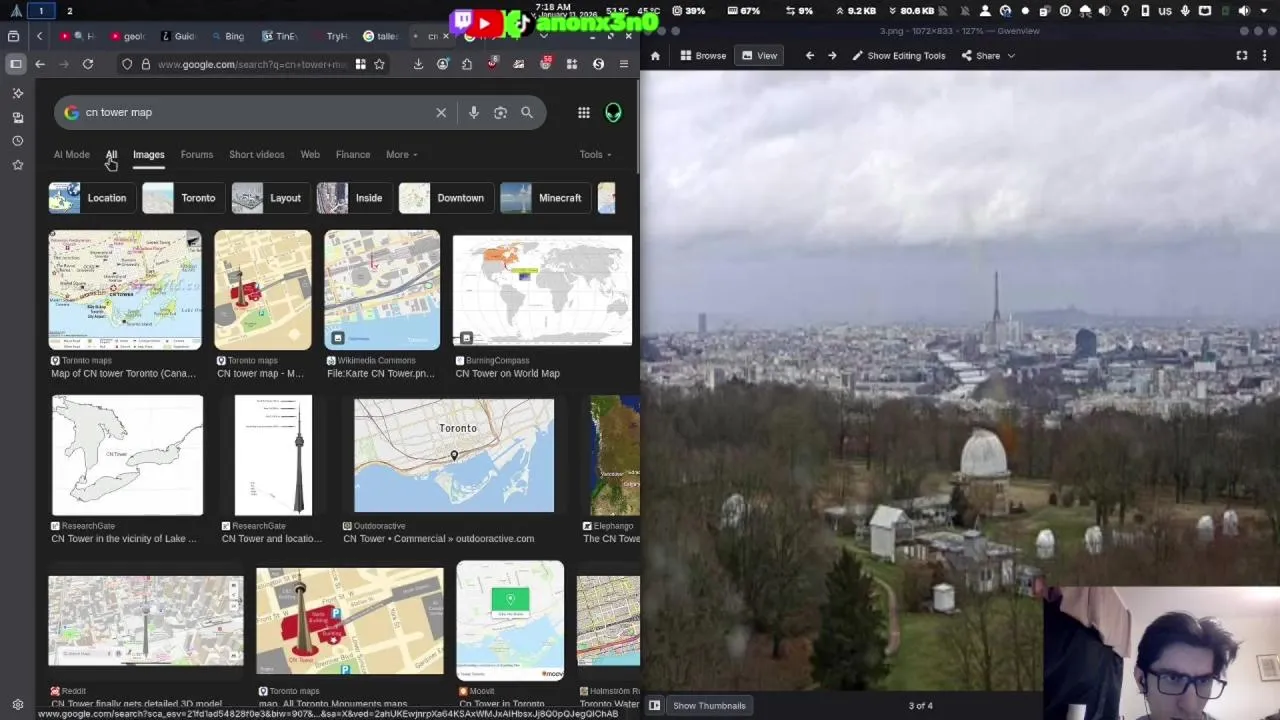Open the system volume tray icon
Viewport: 1280px width, 720px height.
click(1244, 11)
